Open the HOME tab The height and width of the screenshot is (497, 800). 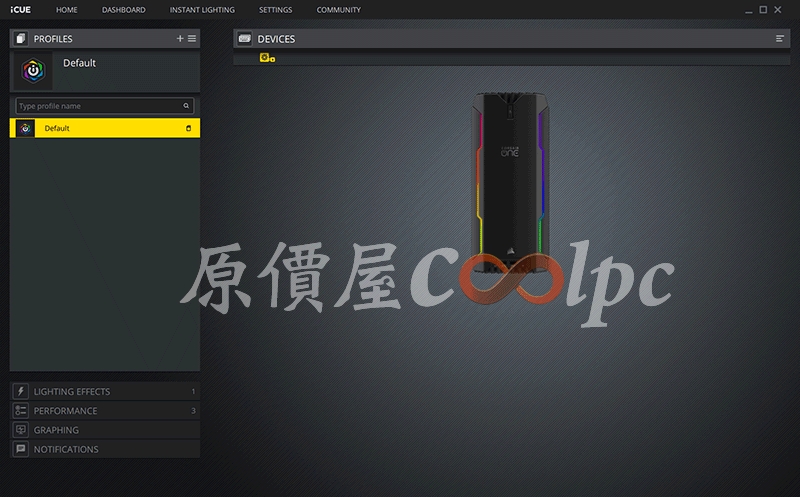(x=66, y=10)
